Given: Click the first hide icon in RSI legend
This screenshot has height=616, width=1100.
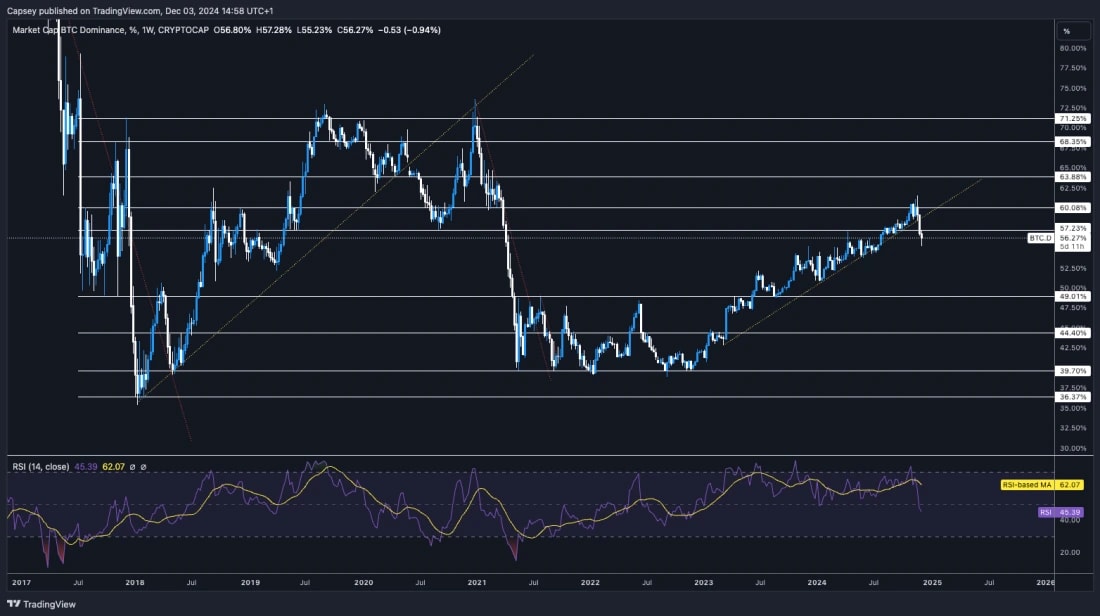Looking at the screenshot, I should (x=133, y=466).
